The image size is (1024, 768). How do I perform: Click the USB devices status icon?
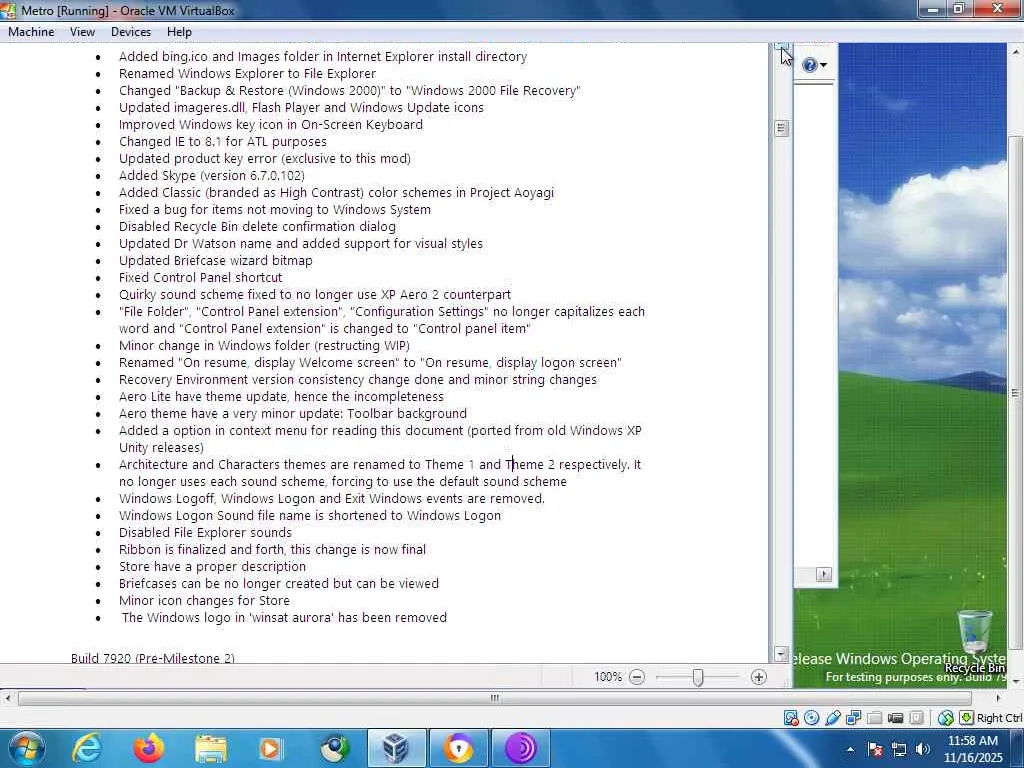[x=833, y=718]
